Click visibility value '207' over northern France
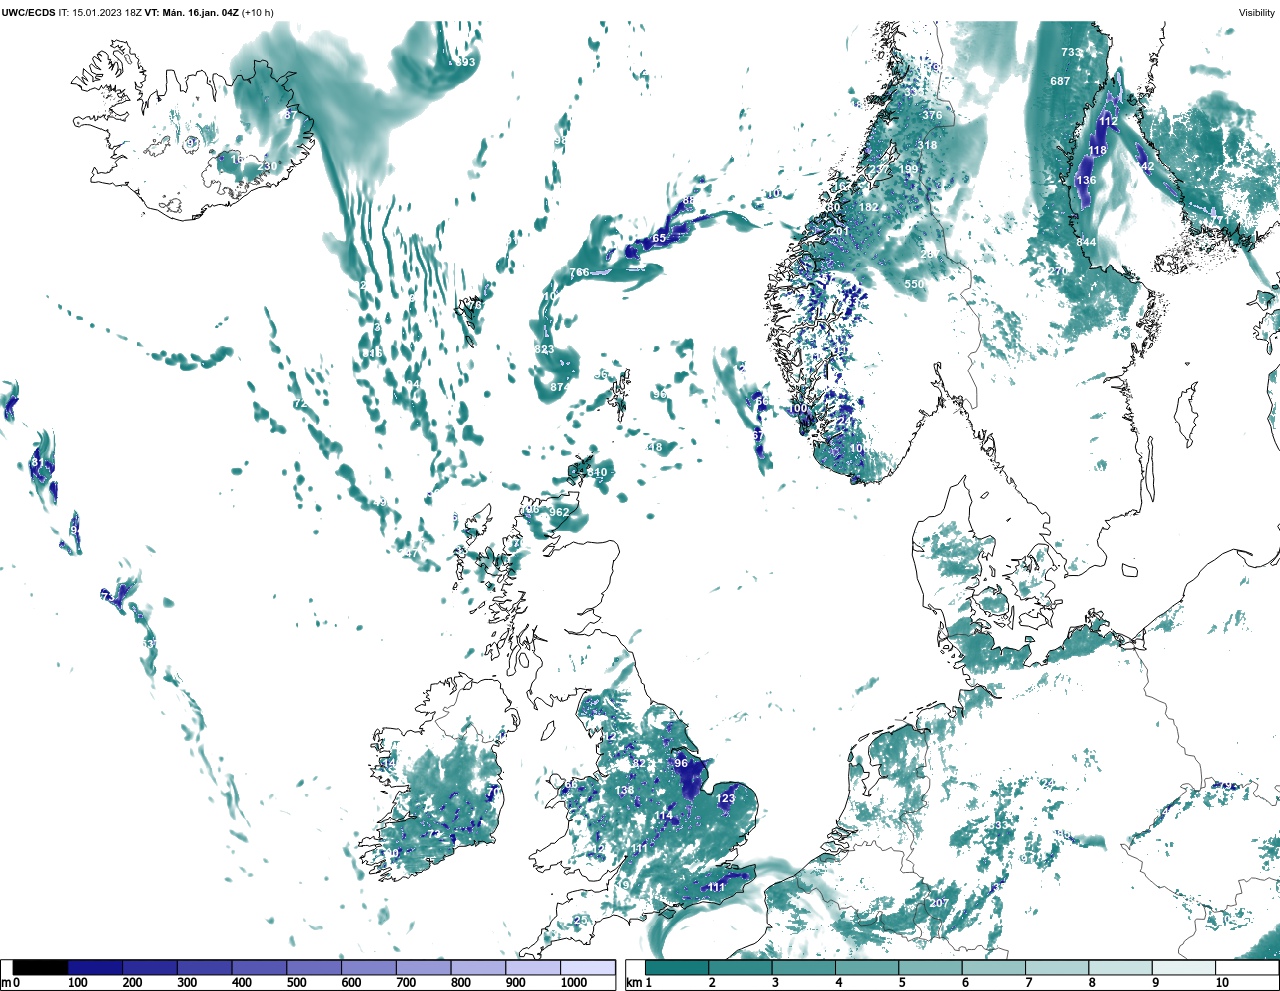The width and height of the screenshot is (1280, 991). [938, 903]
